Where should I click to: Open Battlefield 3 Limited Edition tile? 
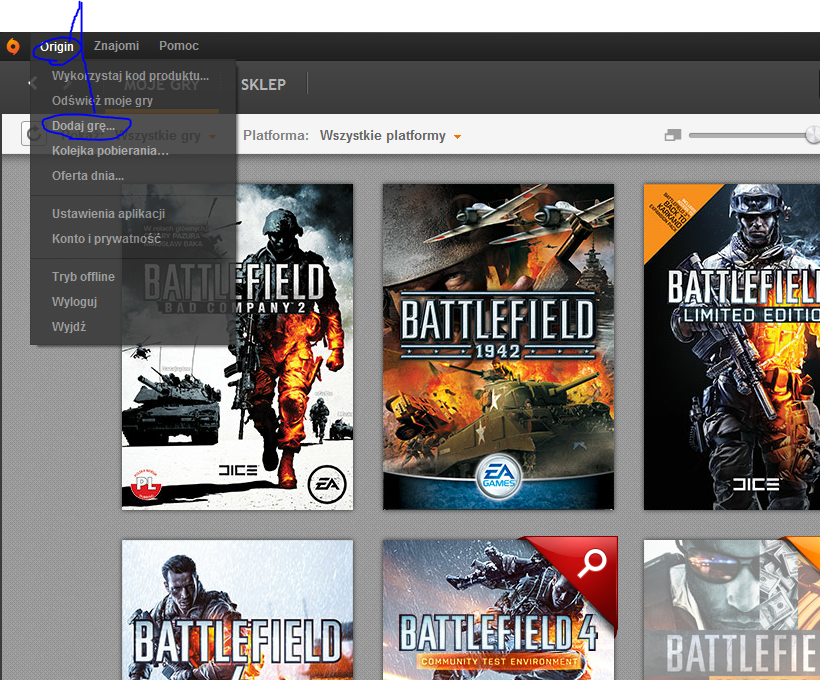732,347
